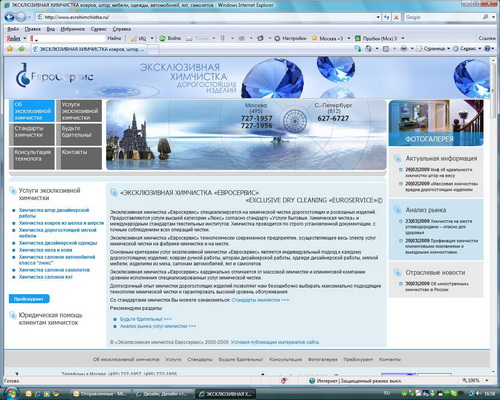Open the Файл menu
This screenshot has height=400, width=500.
13,29
